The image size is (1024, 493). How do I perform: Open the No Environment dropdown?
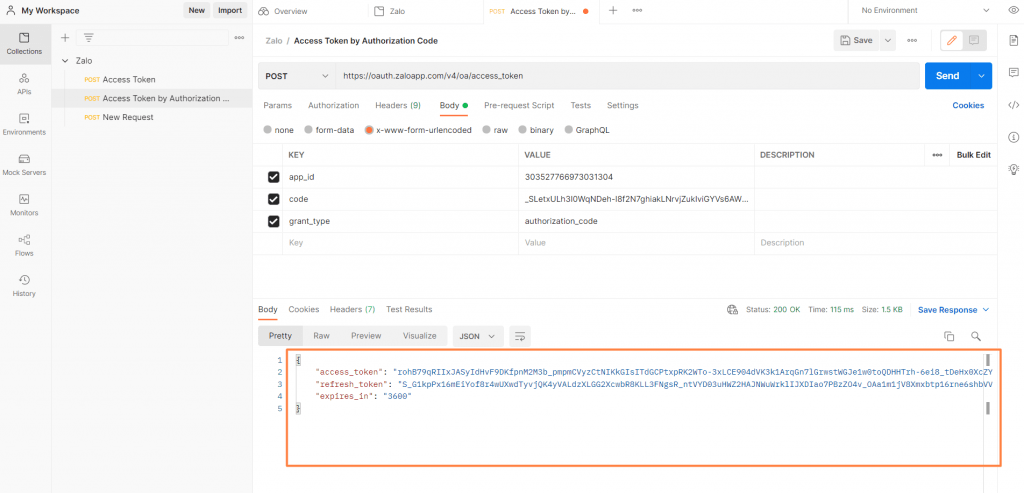pos(923,10)
